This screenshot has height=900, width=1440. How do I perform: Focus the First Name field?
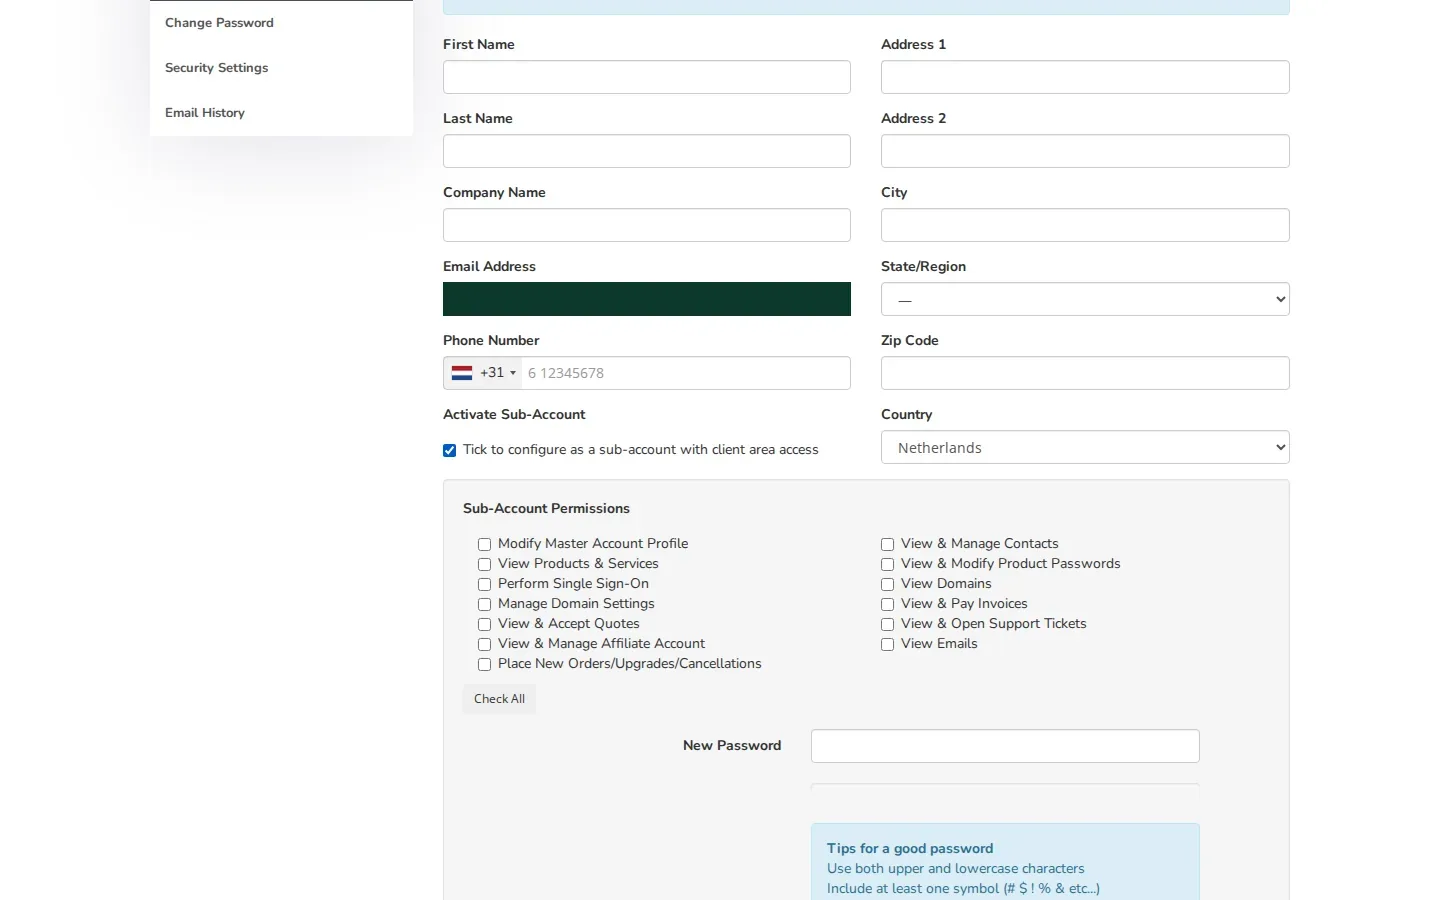click(647, 77)
